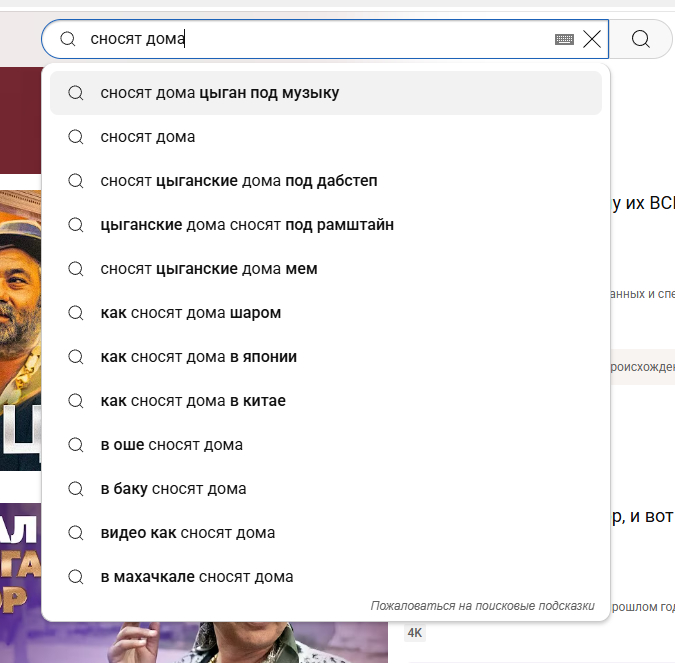Click the icon beside 'как сносят дома шаром'

pyautogui.click(x=75, y=313)
